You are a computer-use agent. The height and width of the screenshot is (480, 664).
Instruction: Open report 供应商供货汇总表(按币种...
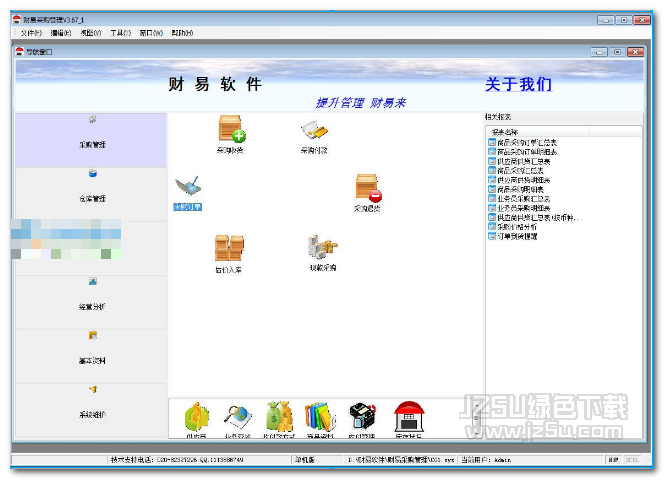tap(535, 217)
